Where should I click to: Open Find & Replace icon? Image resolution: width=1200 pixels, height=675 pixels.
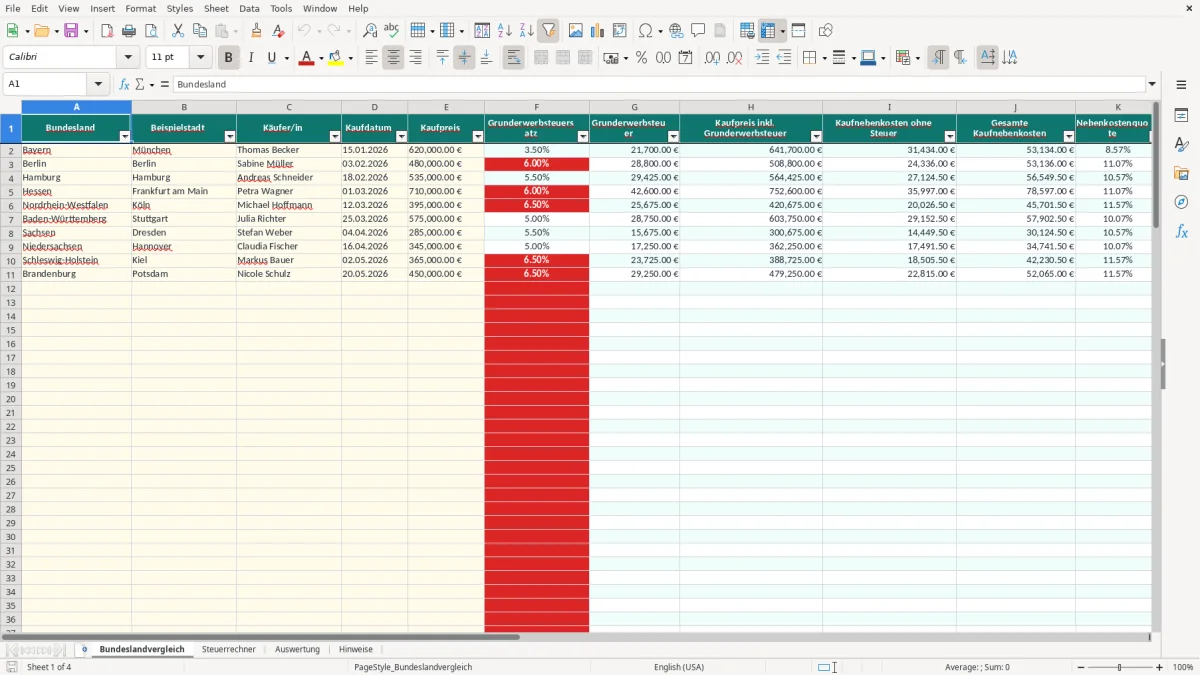coord(370,31)
